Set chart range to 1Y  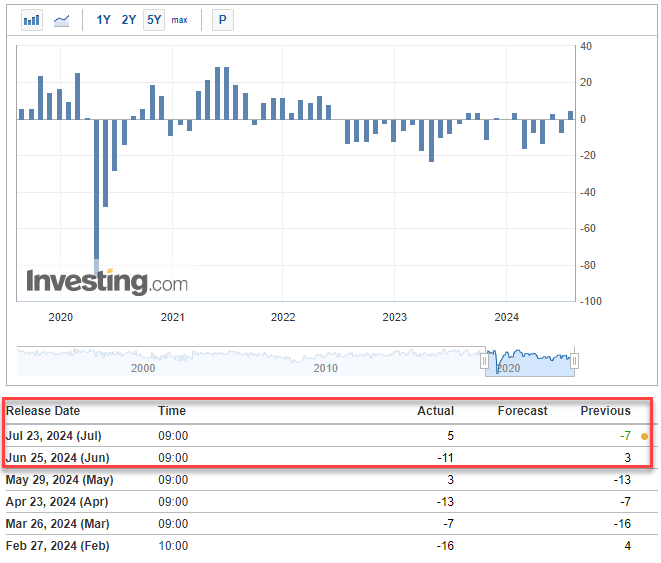click(104, 20)
